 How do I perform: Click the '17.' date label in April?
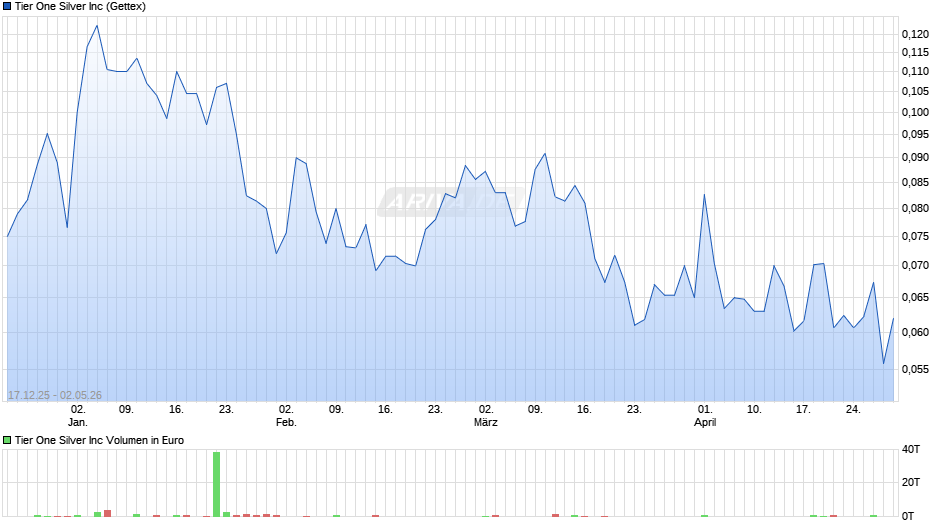pyautogui.click(x=803, y=410)
